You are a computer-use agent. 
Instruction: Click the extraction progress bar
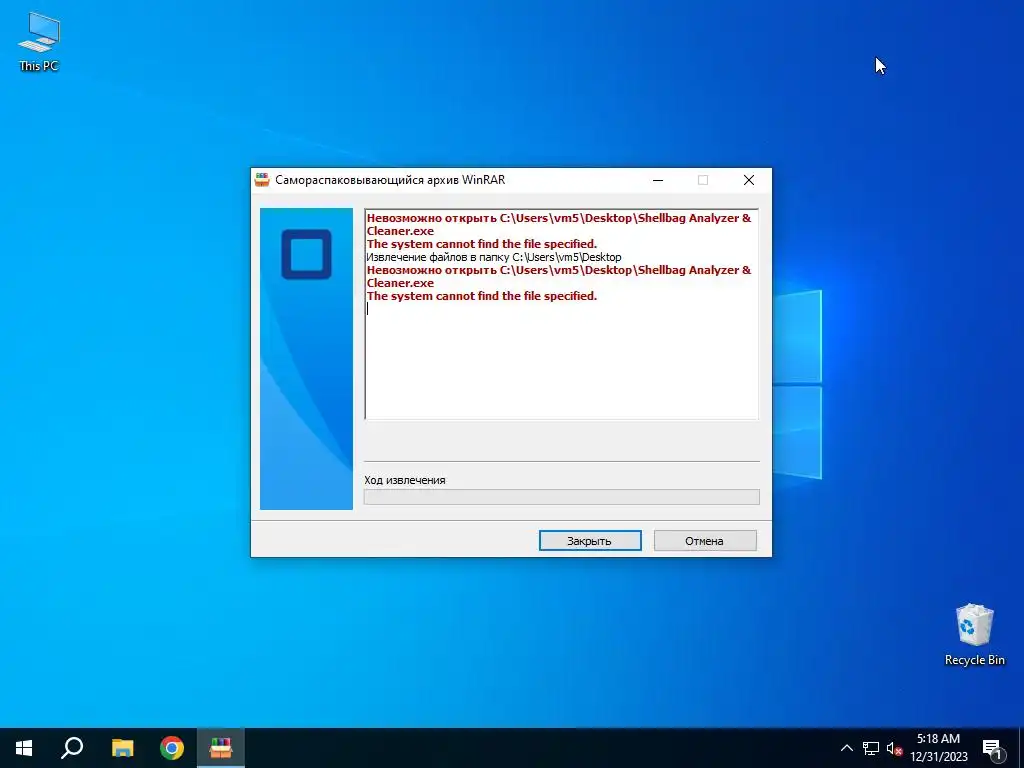[562, 497]
